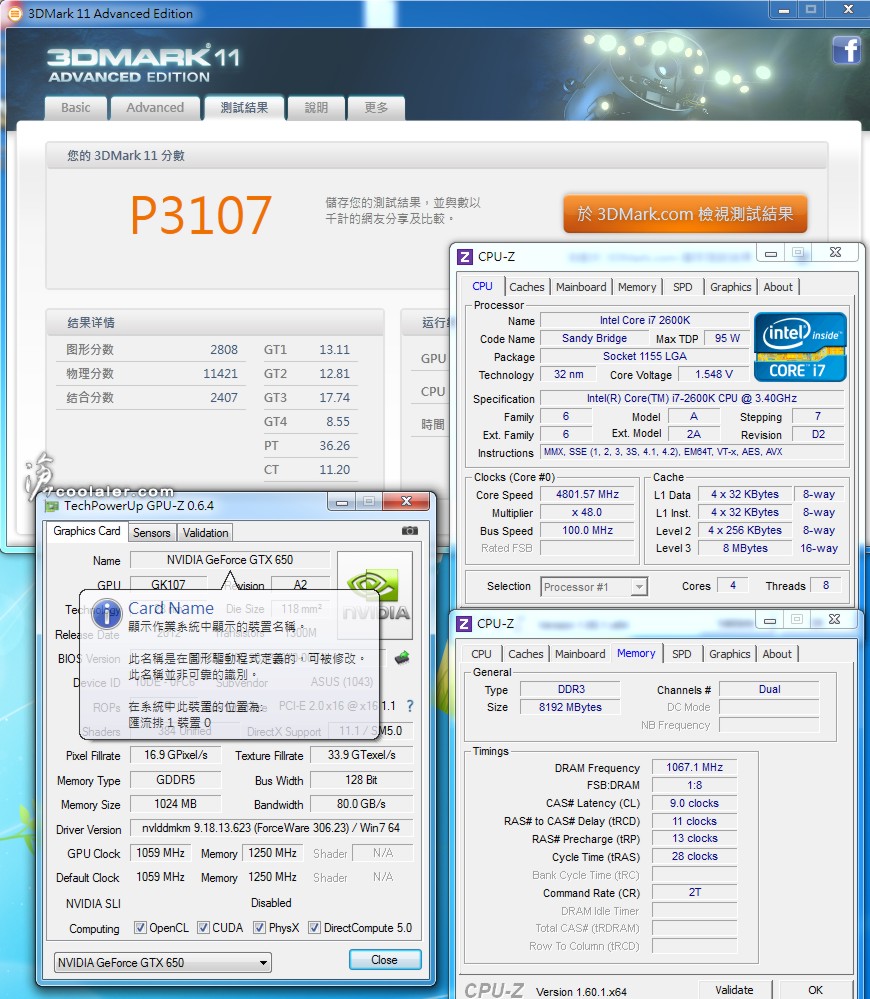Image resolution: width=870 pixels, height=999 pixels.
Task: Open the 說明 tab in 3DMark 11
Action: point(316,108)
